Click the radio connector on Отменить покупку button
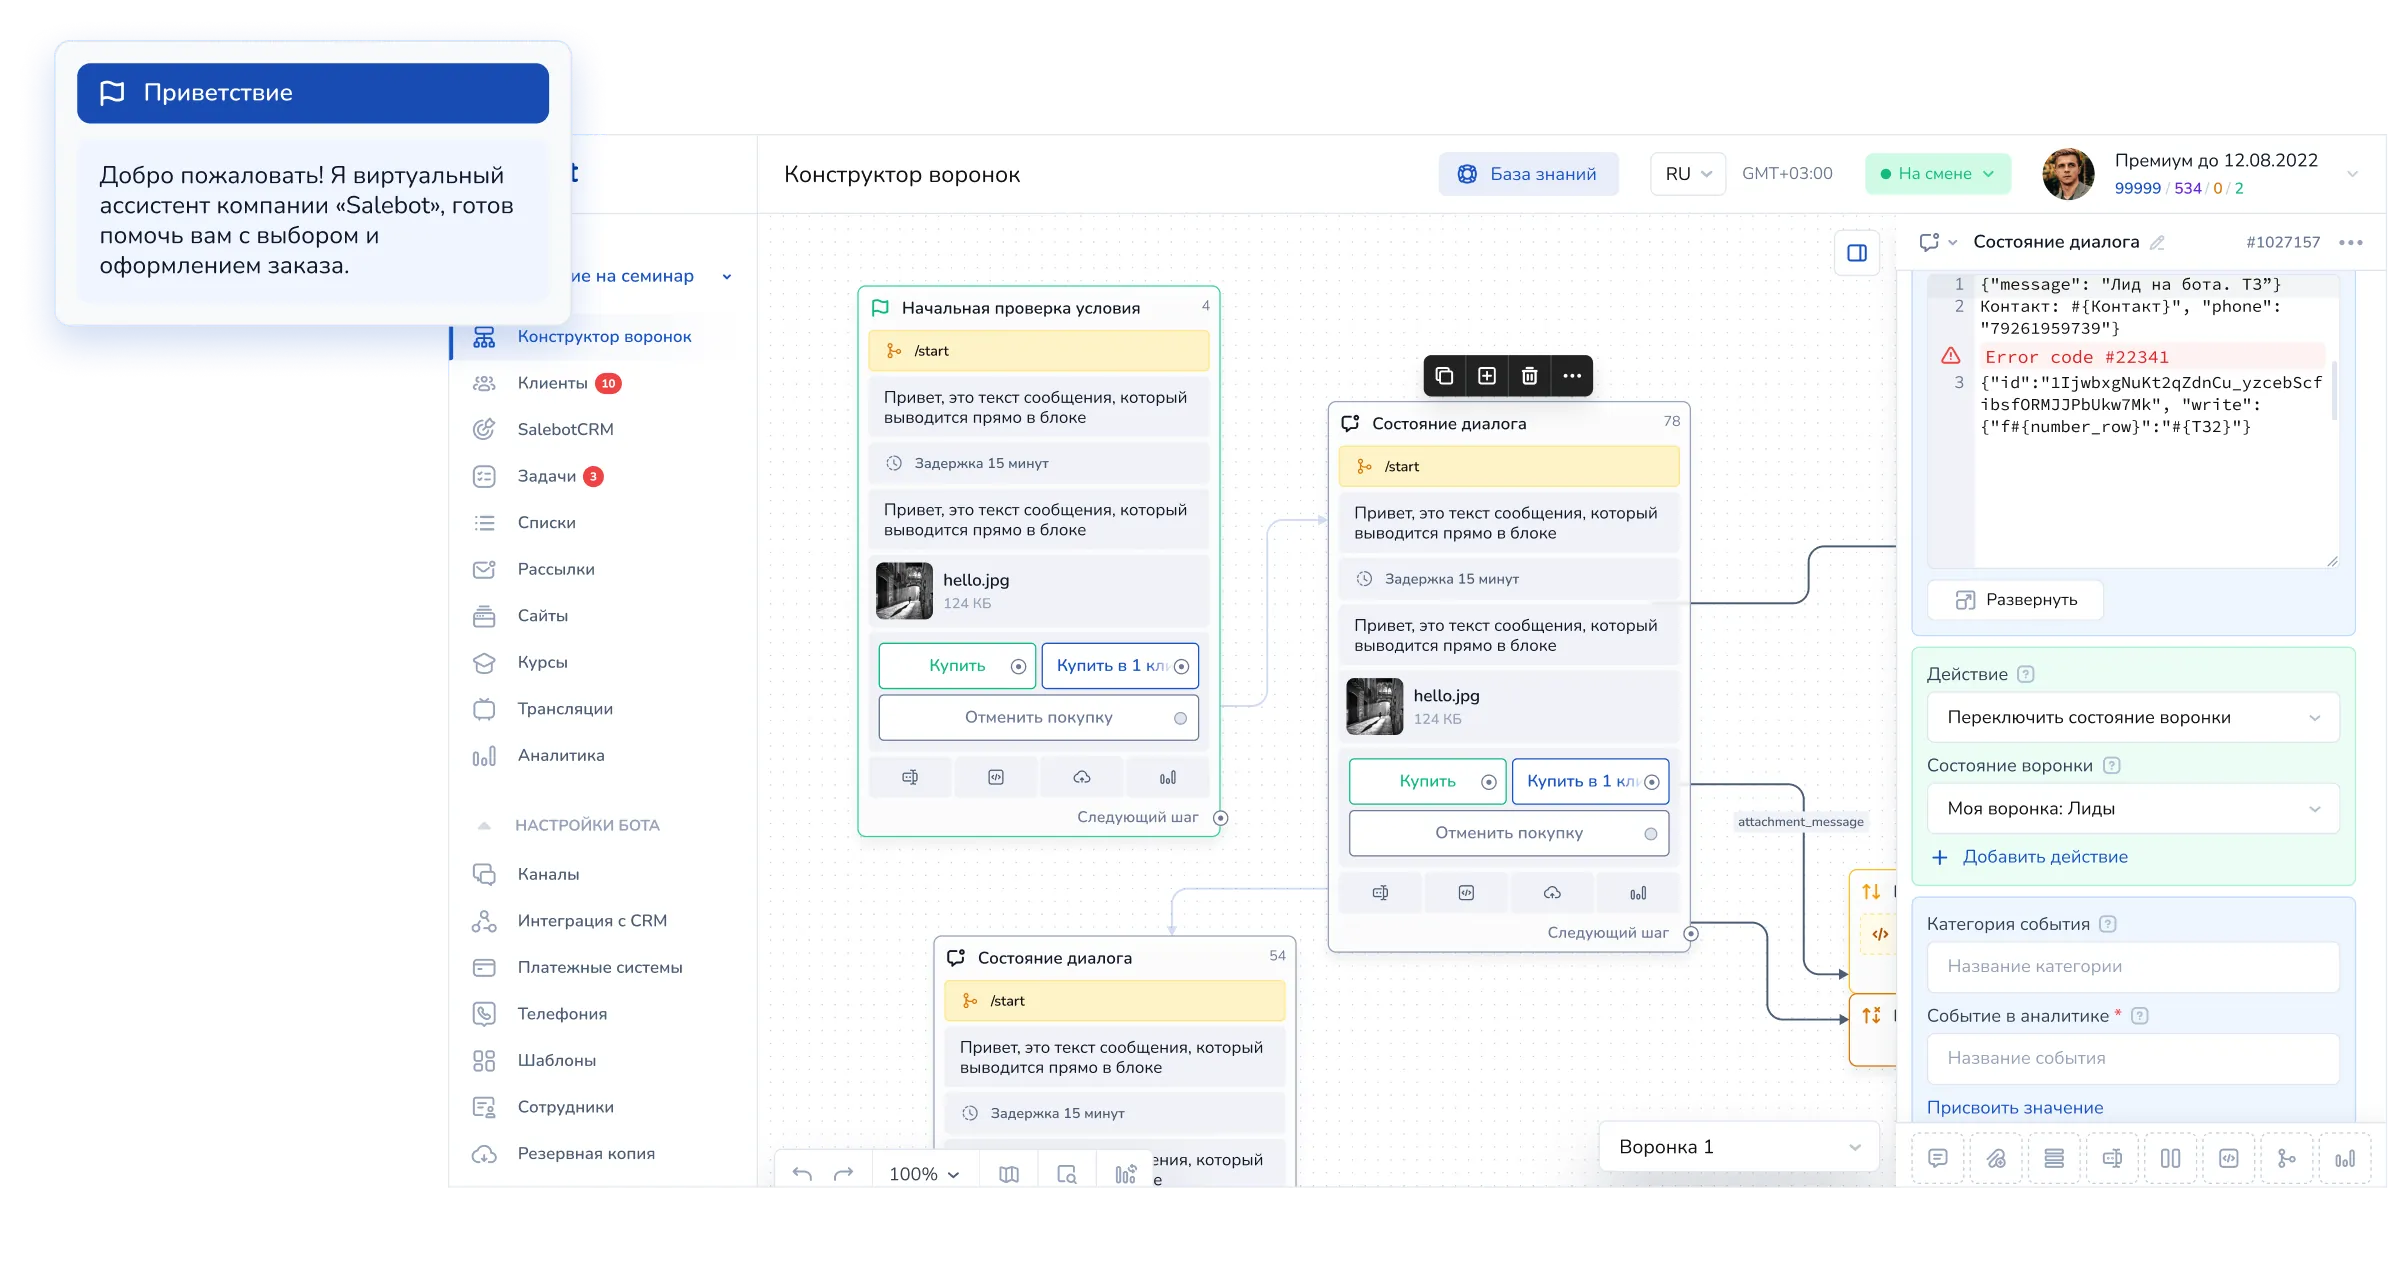The width and height of the screenshot is (2388, 1270). coord(1180,718)
